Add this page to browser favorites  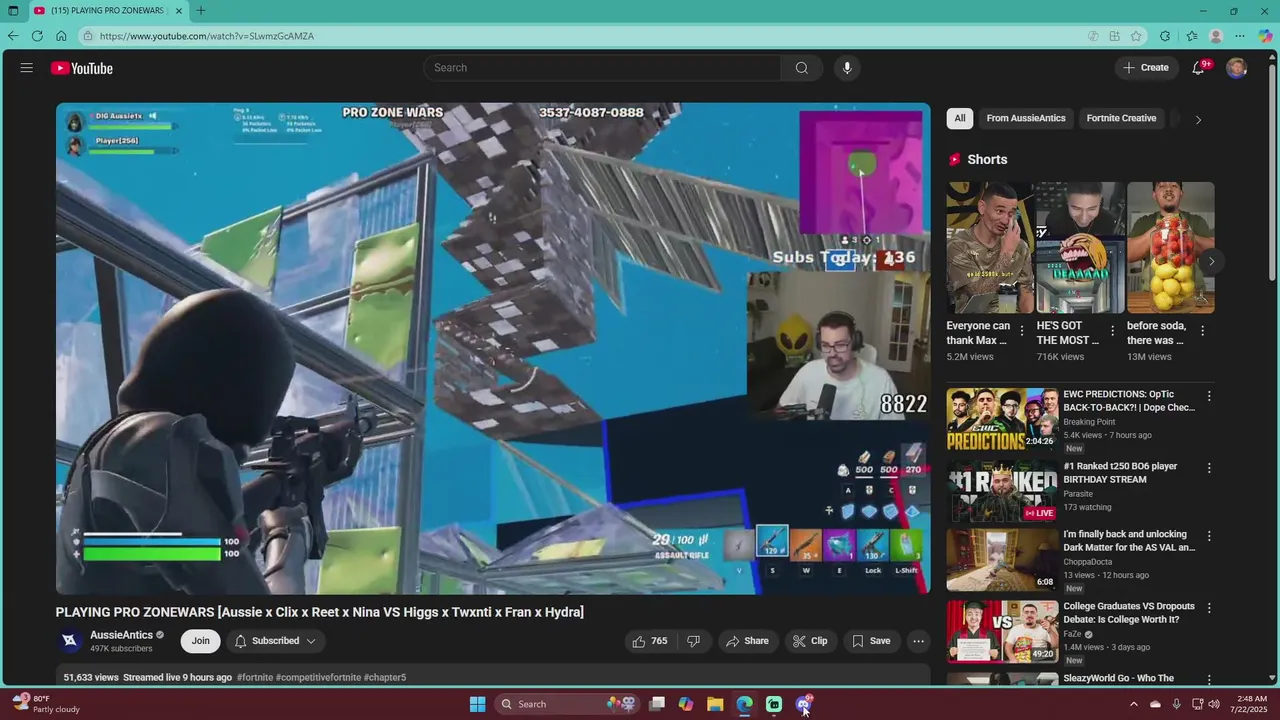[x=1136, y=36]
